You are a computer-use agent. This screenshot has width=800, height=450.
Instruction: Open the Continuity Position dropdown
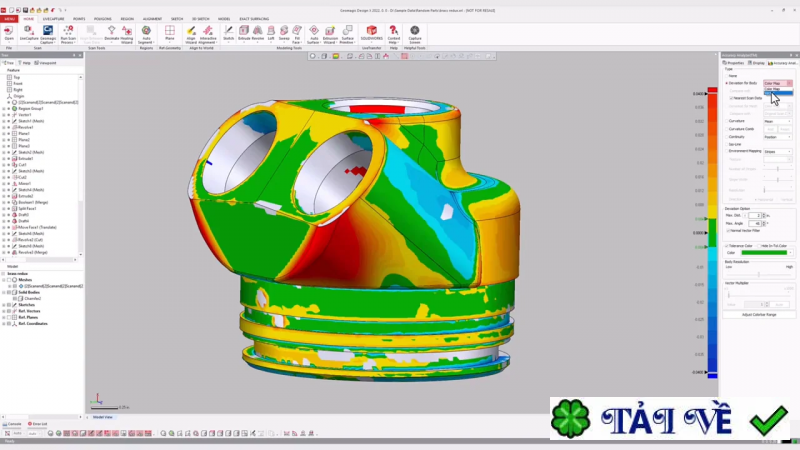pyautogui.click(x=778, y=137)
